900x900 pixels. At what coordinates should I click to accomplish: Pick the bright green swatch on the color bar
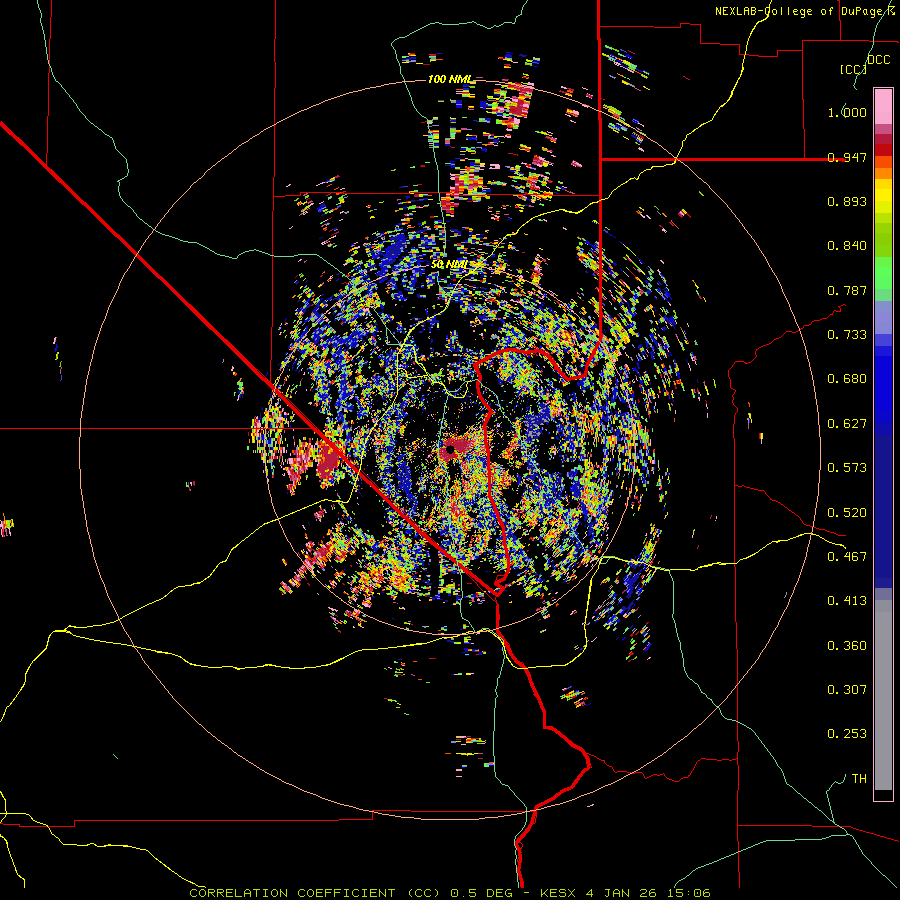pos(883,273)
